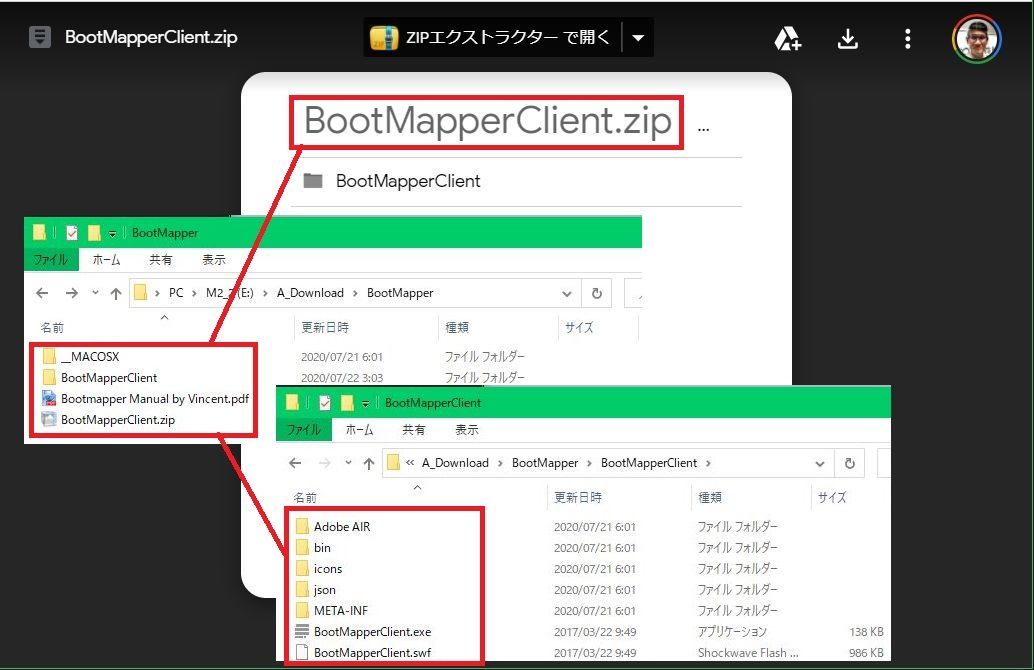This screenshot has height=670, width=1034.
Task: Download BootMapperClient.zip using the download icon
Action: [847, 37]
